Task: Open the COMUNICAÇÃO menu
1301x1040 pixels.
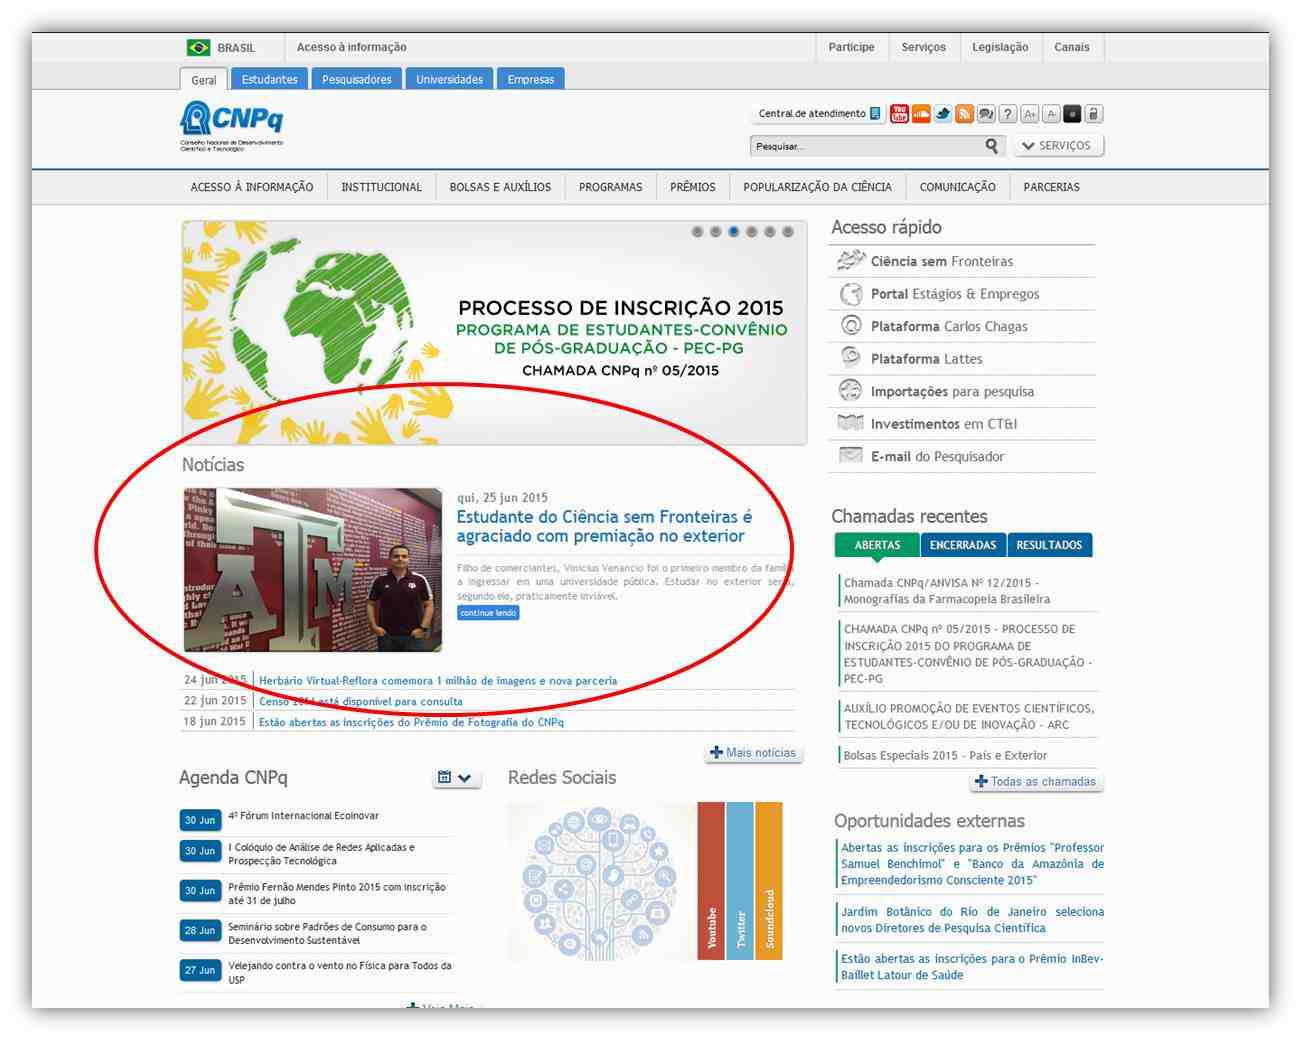Action: click(x=957, y=187)
